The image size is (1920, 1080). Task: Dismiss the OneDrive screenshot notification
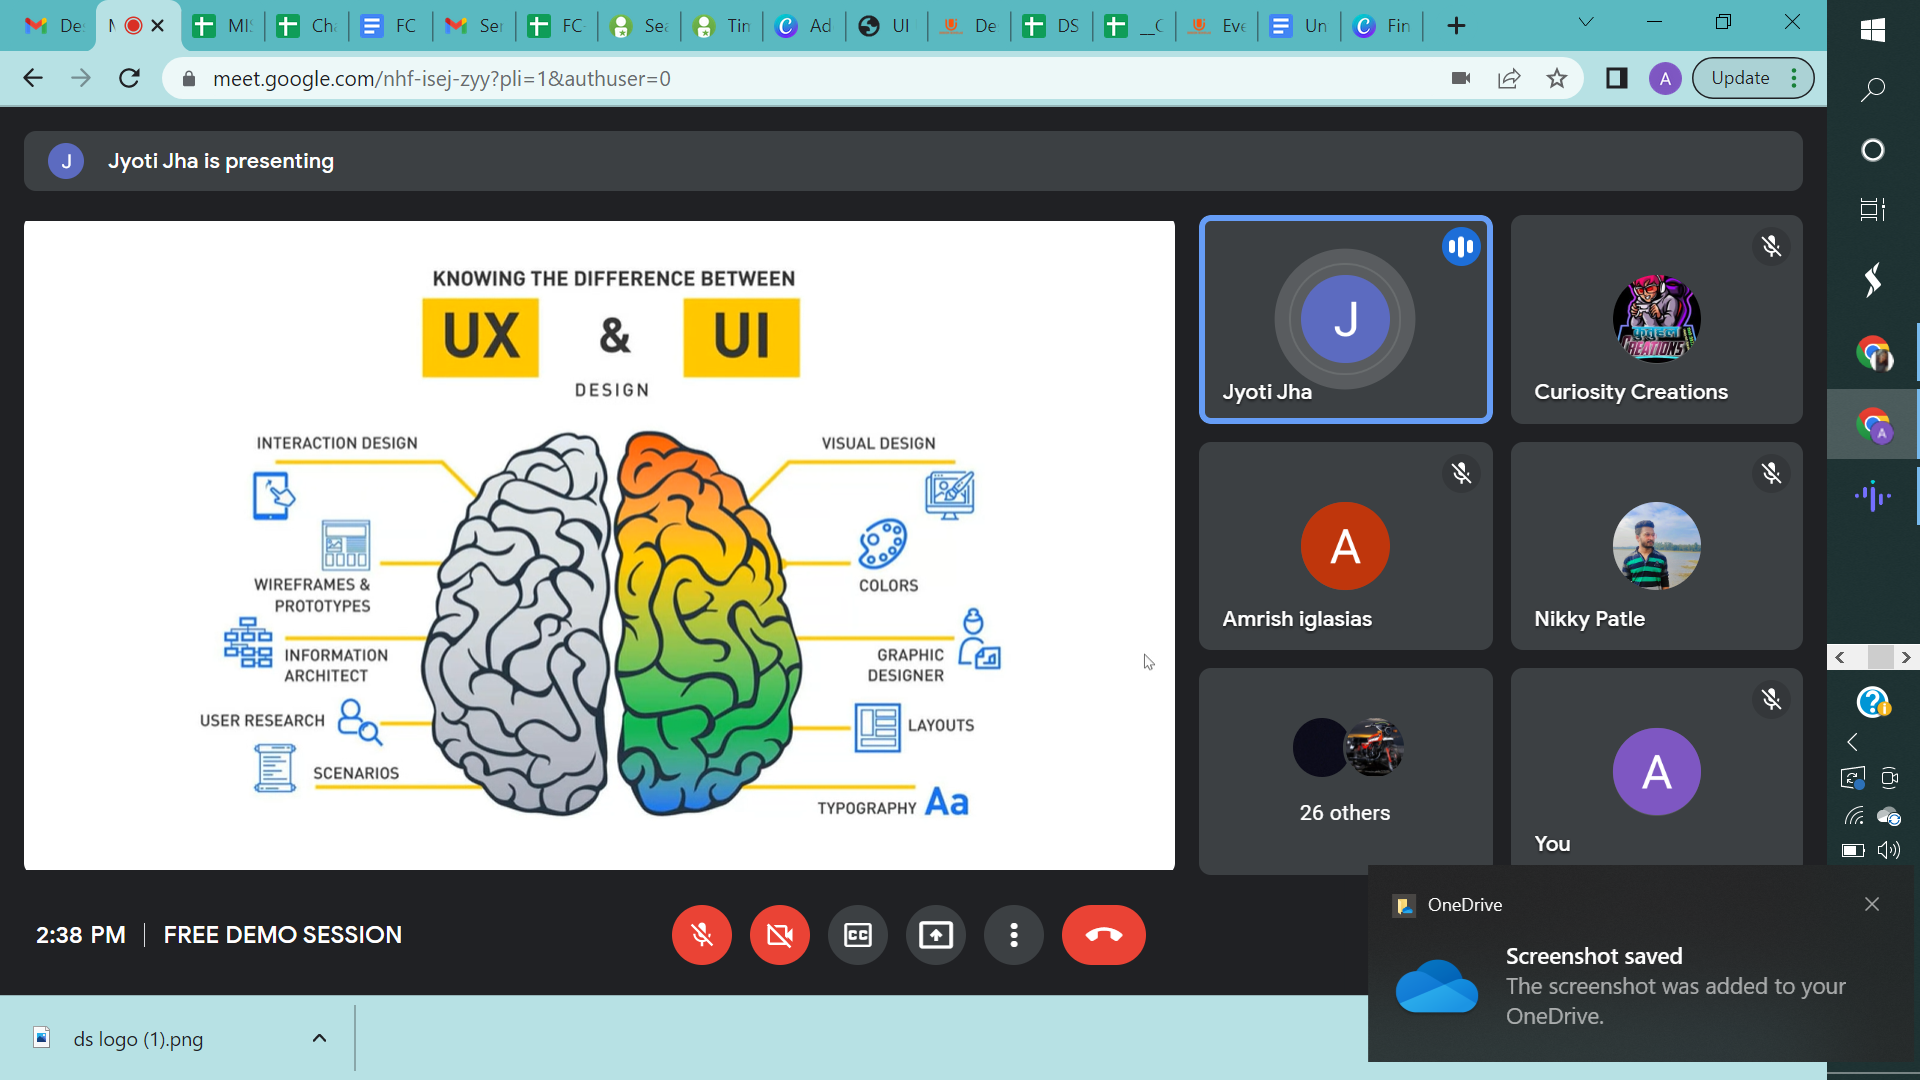coord(1872,904)
